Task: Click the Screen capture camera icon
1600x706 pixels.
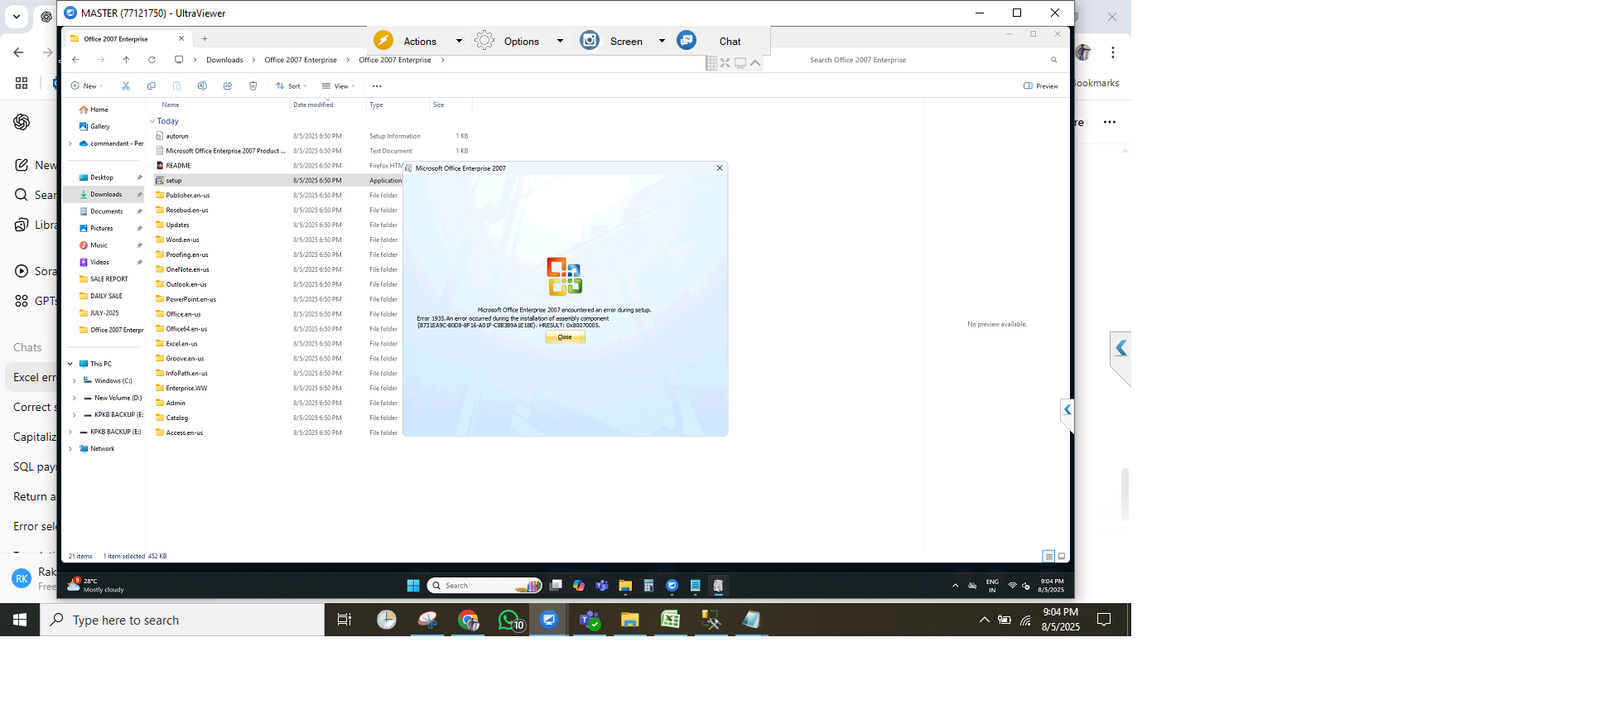Action: click(590, 40)
